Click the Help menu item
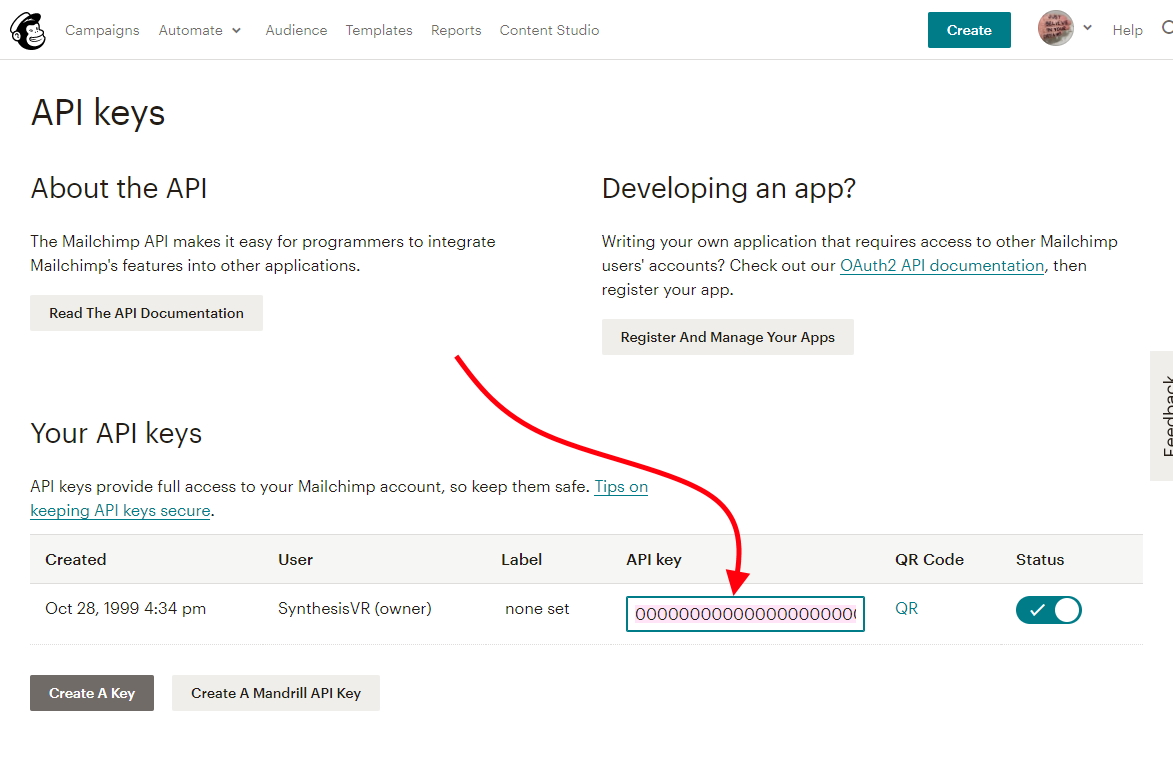 [x=1127, y=30]
